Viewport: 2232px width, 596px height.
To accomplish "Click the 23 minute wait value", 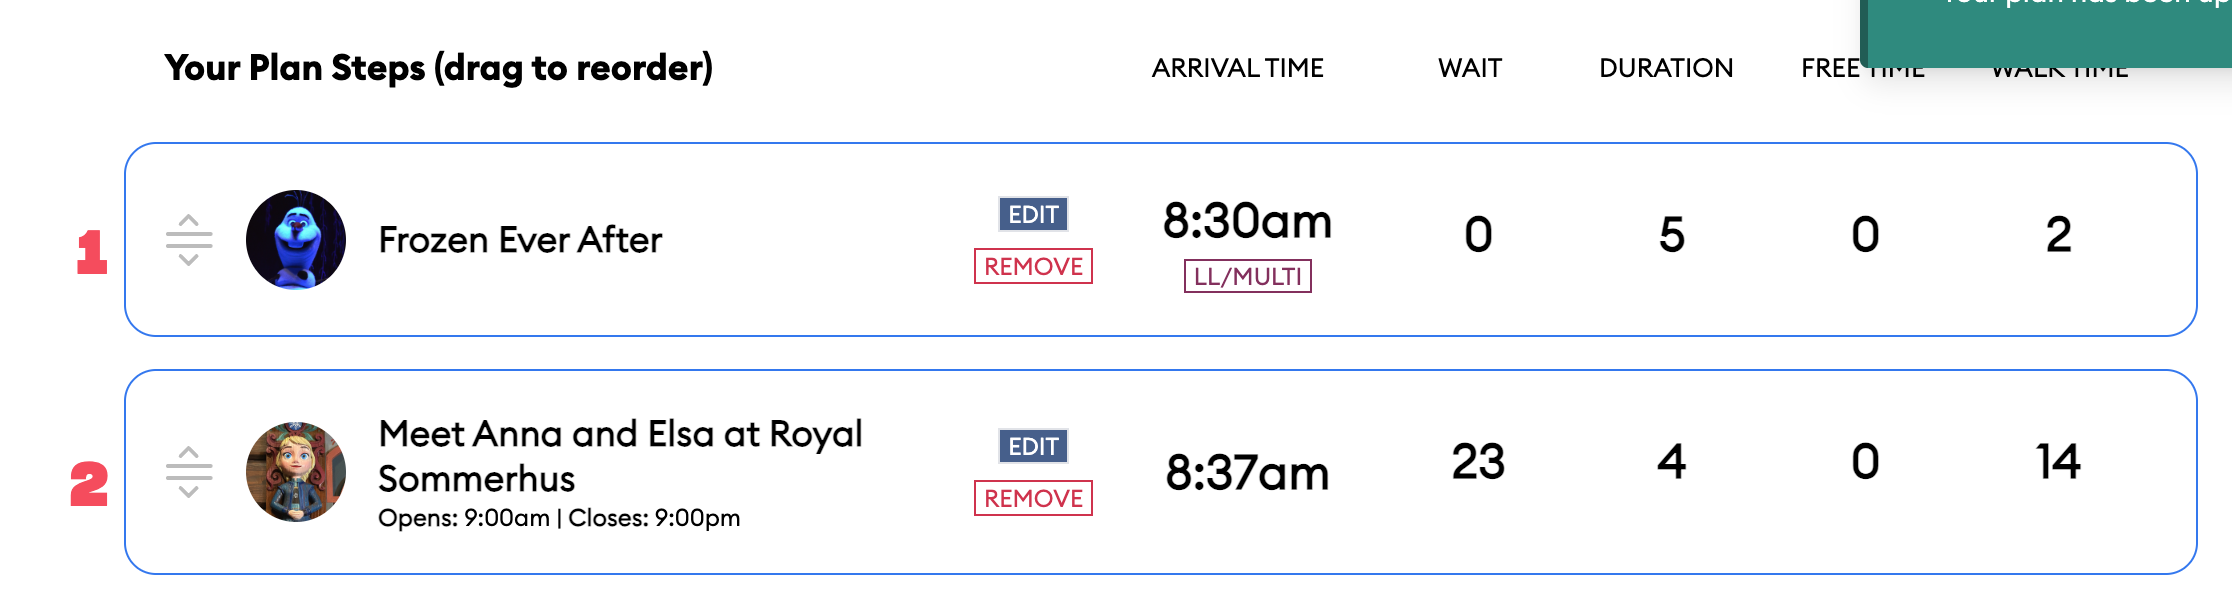I will click(x=1478, y=462).
